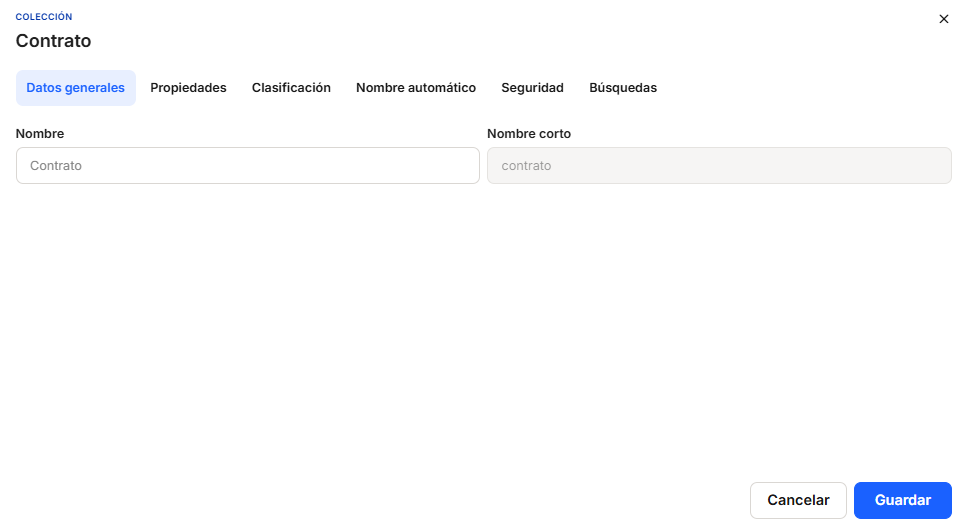
Task: Click the Nombre field label
Action: point(40,133)
